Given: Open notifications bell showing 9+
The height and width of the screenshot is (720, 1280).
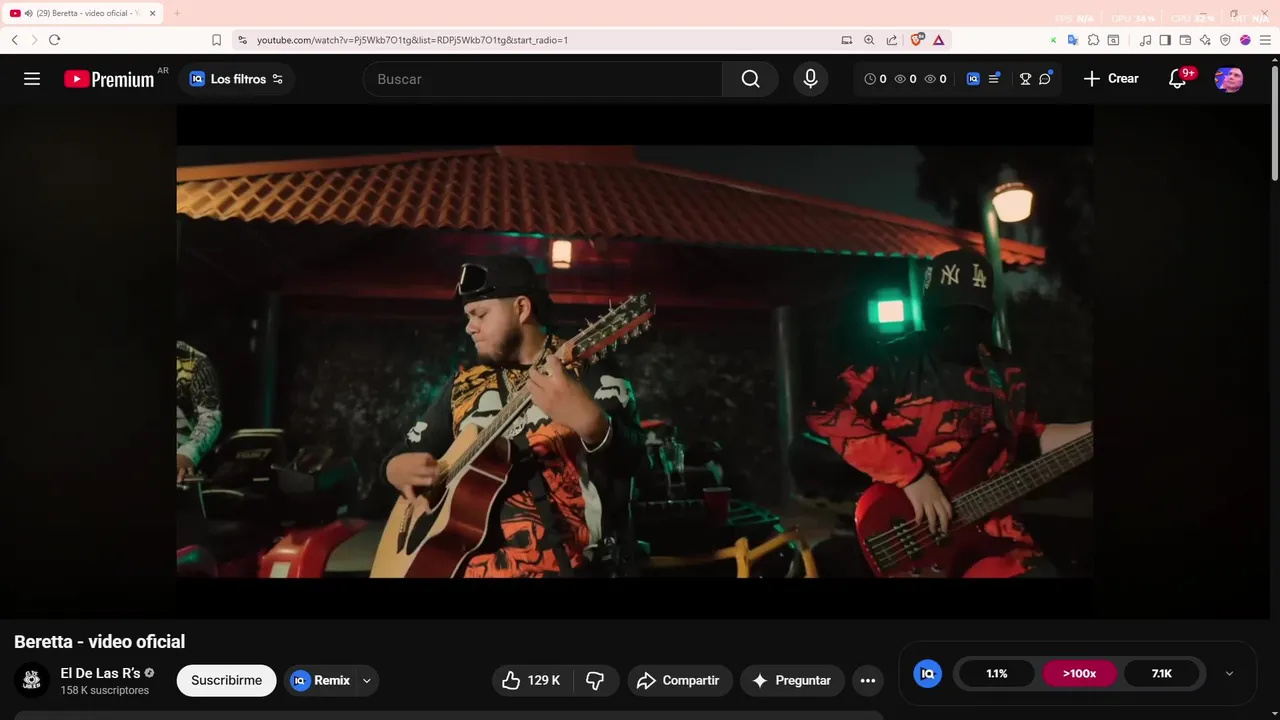Looking at the screenshot, I should [x=1178, y=79].
